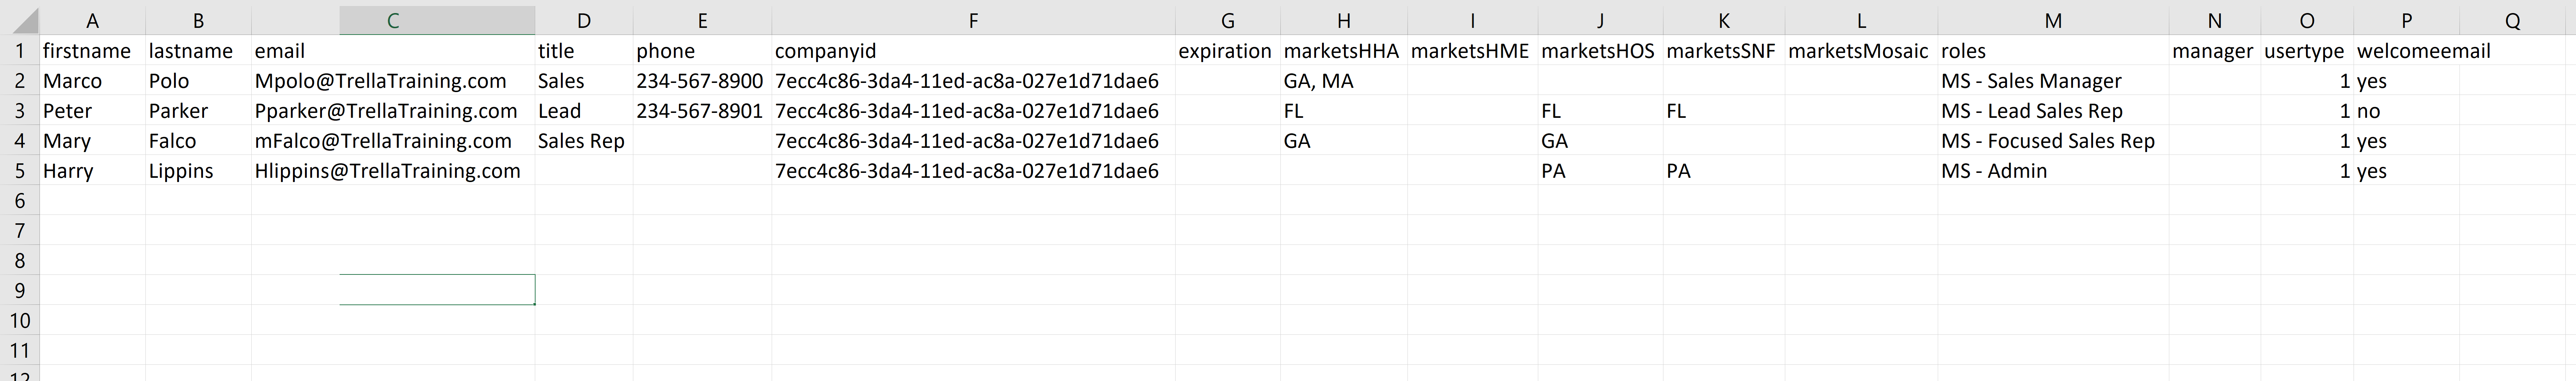
Task: Click the 'phone' header cell
Action: pos(703,51)
